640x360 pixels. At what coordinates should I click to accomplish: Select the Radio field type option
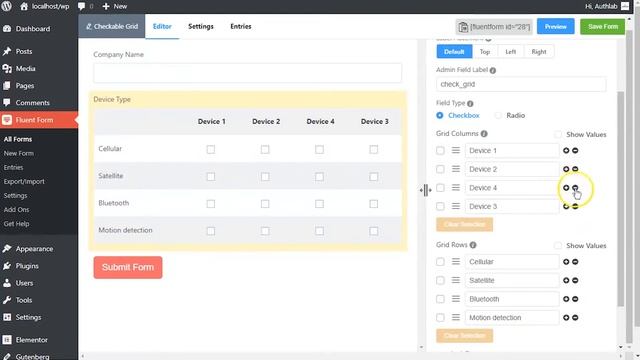498,116
